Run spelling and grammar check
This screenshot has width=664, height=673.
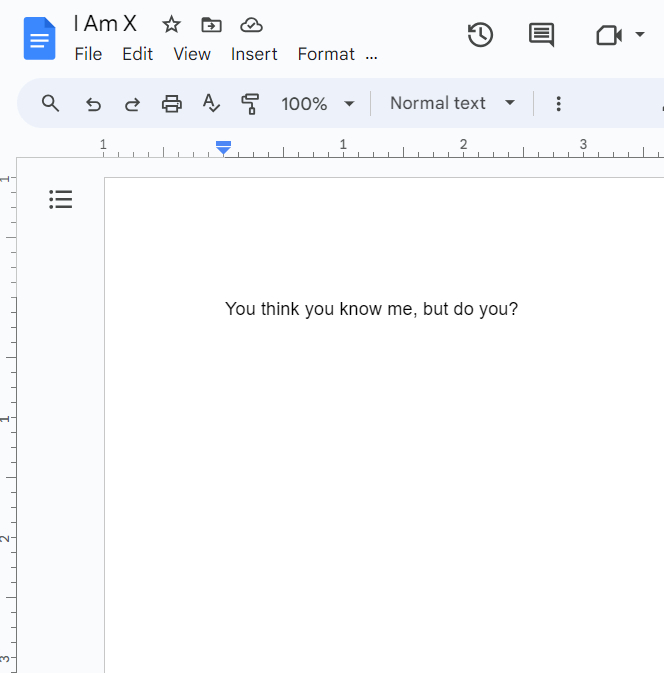point(211,103)
